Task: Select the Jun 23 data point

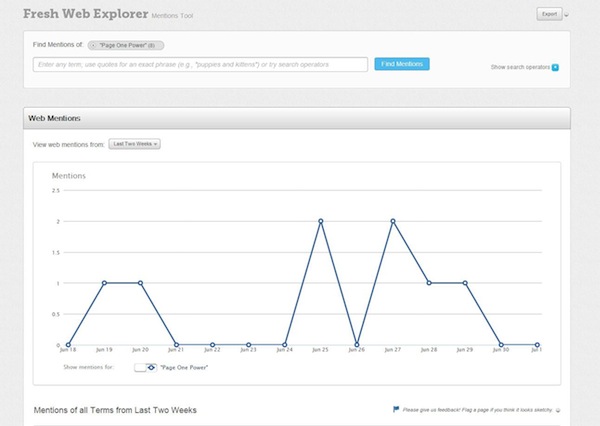Action: click(248, 345)
